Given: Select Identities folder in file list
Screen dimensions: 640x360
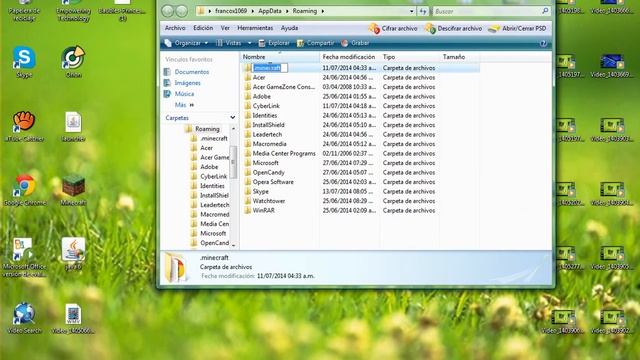Looking at the screenshot, I should tap(264, 116).
